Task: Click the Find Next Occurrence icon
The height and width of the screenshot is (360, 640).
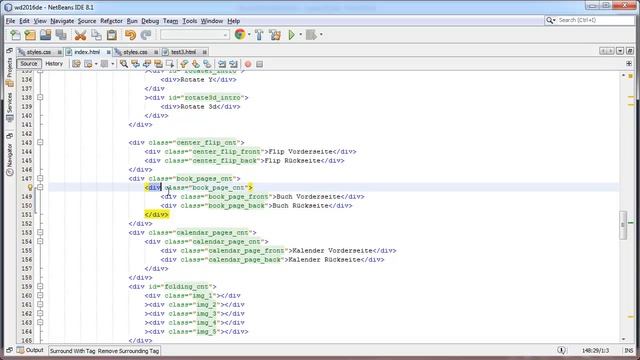Action: pos(147,64)
